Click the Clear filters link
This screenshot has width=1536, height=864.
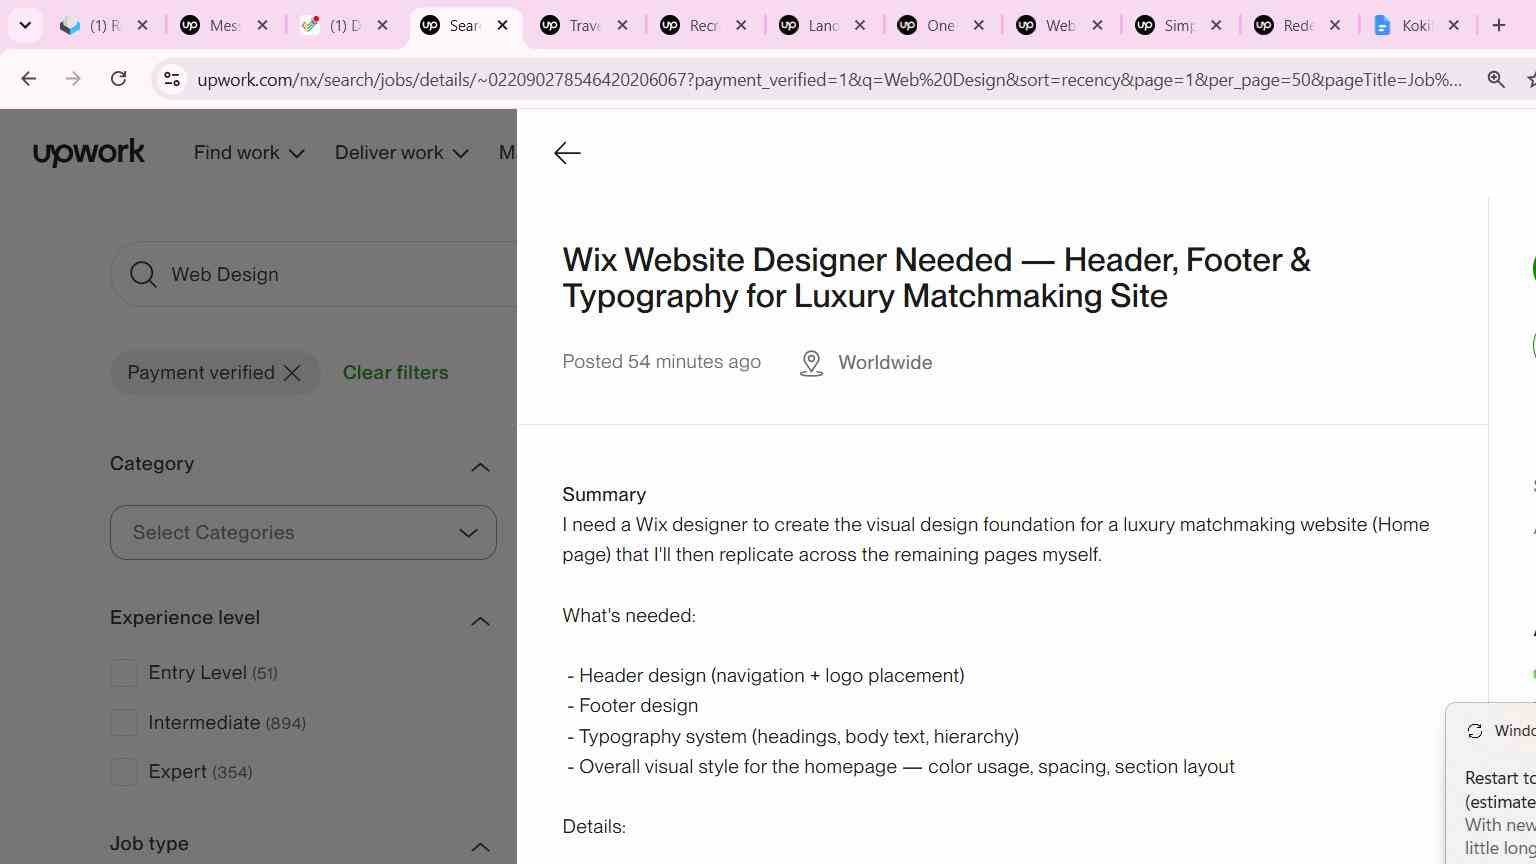click(x=395, y=373)
